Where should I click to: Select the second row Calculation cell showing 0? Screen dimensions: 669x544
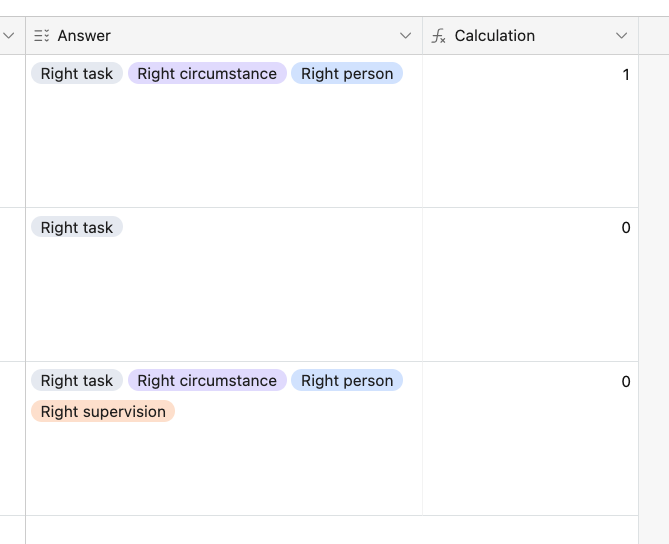coord(530,285)
